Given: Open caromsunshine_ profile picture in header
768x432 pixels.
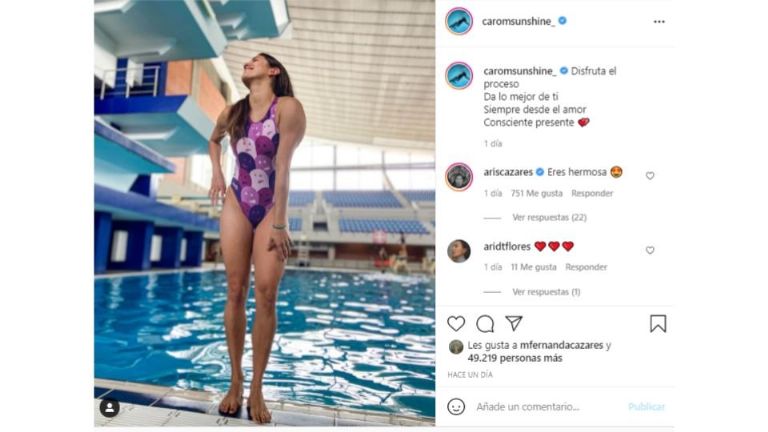Looking at the screenshot, I should click(x=459, y=21).
